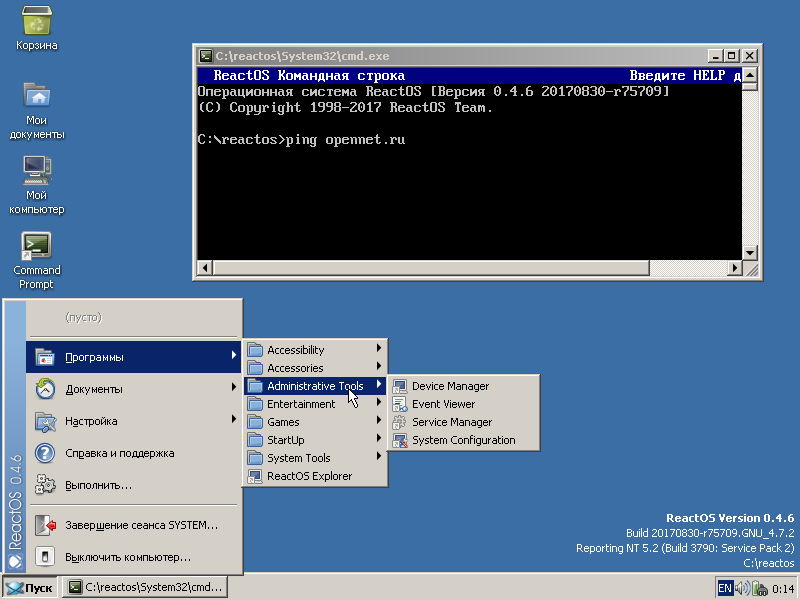Launch ReactOS Explorer from Programs menu
800x600 pixels.
point(309,476)
